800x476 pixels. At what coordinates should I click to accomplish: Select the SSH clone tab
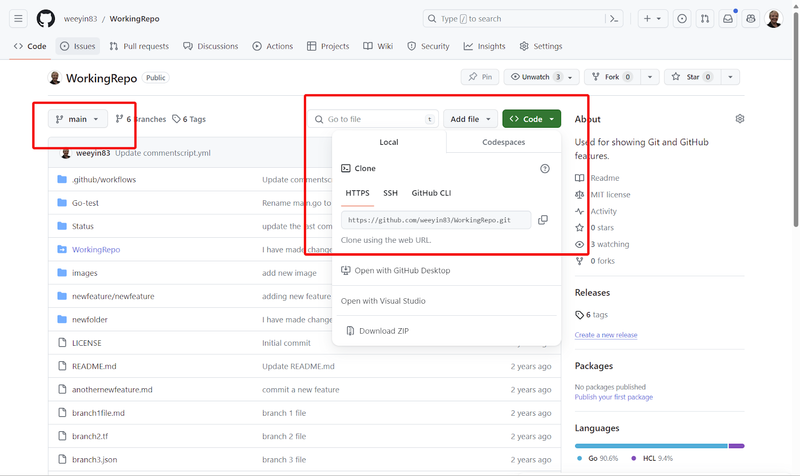pyautogui.click(x=390, y=193)
